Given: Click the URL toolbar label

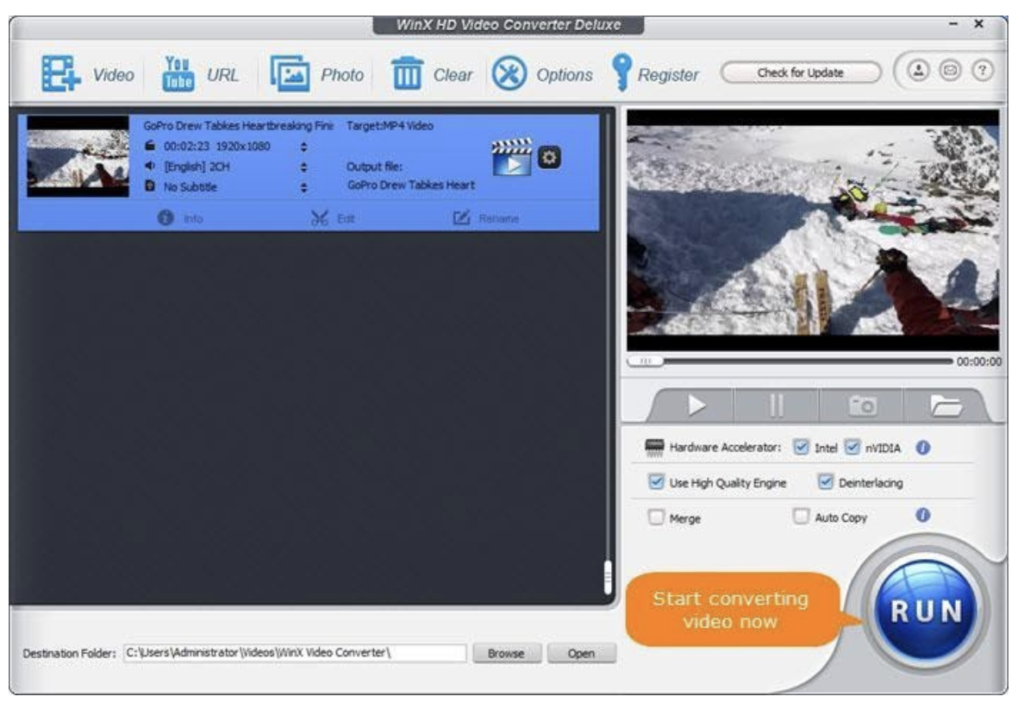Looking at the screenshot, I should point(223,75).
